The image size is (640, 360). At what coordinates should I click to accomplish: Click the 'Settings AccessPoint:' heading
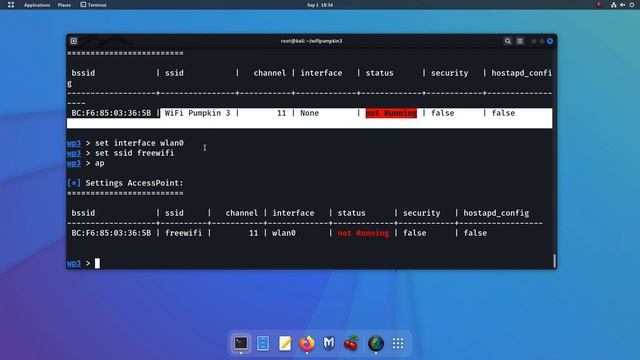135,183
